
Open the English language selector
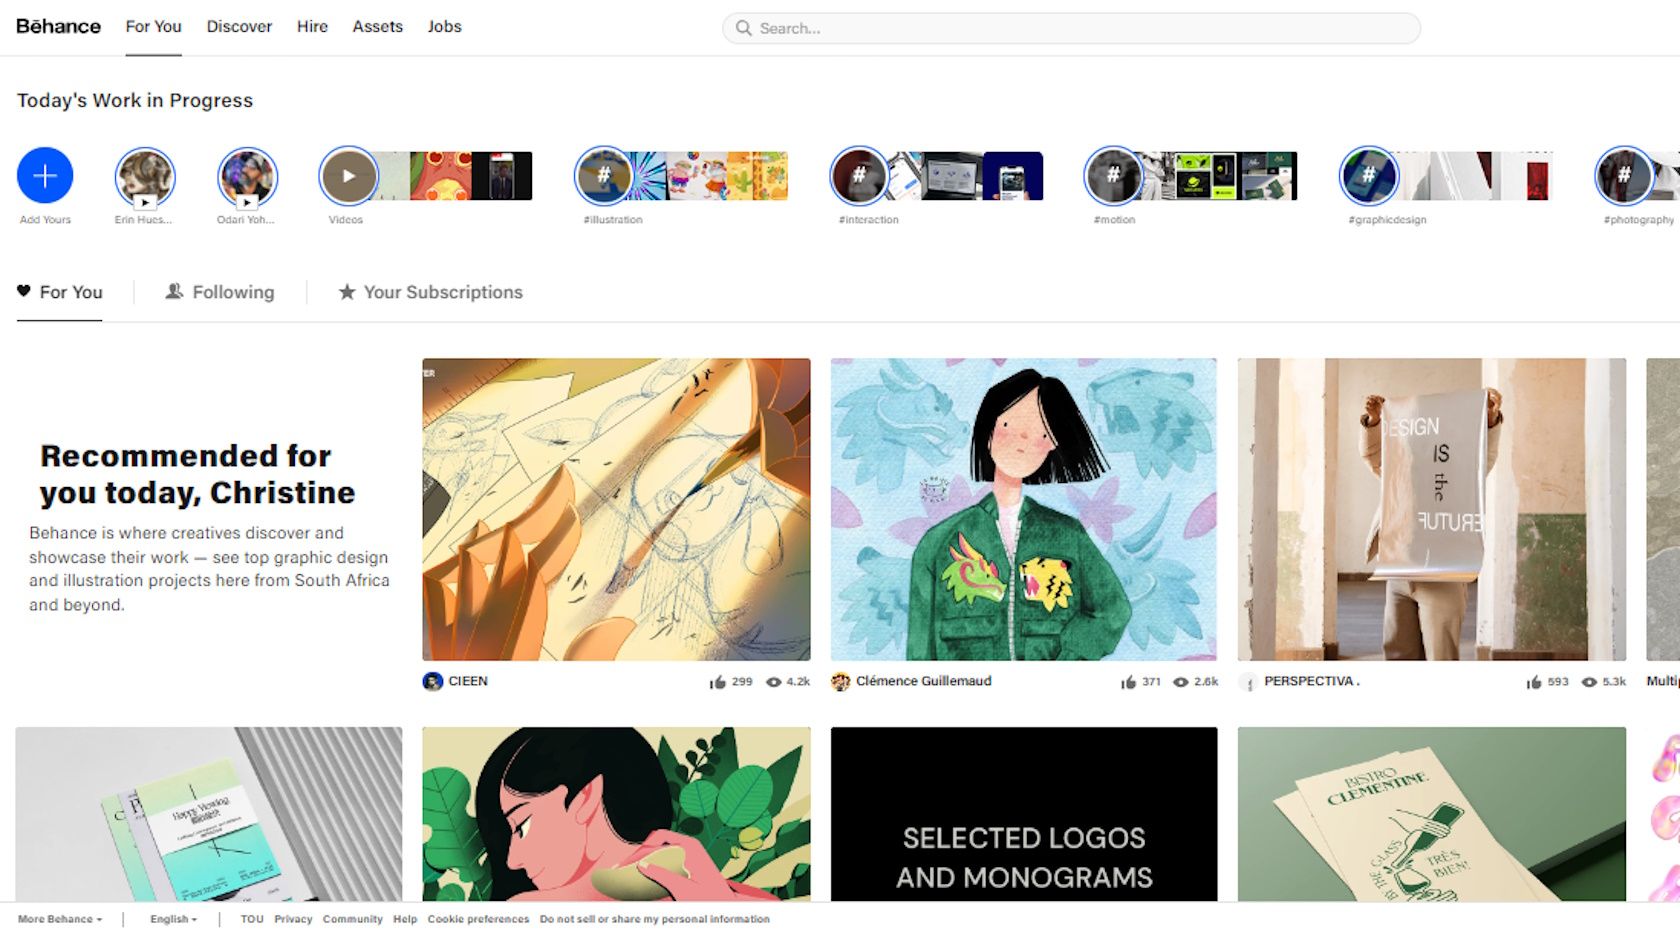pyautogui.click(x=172, y=918)
